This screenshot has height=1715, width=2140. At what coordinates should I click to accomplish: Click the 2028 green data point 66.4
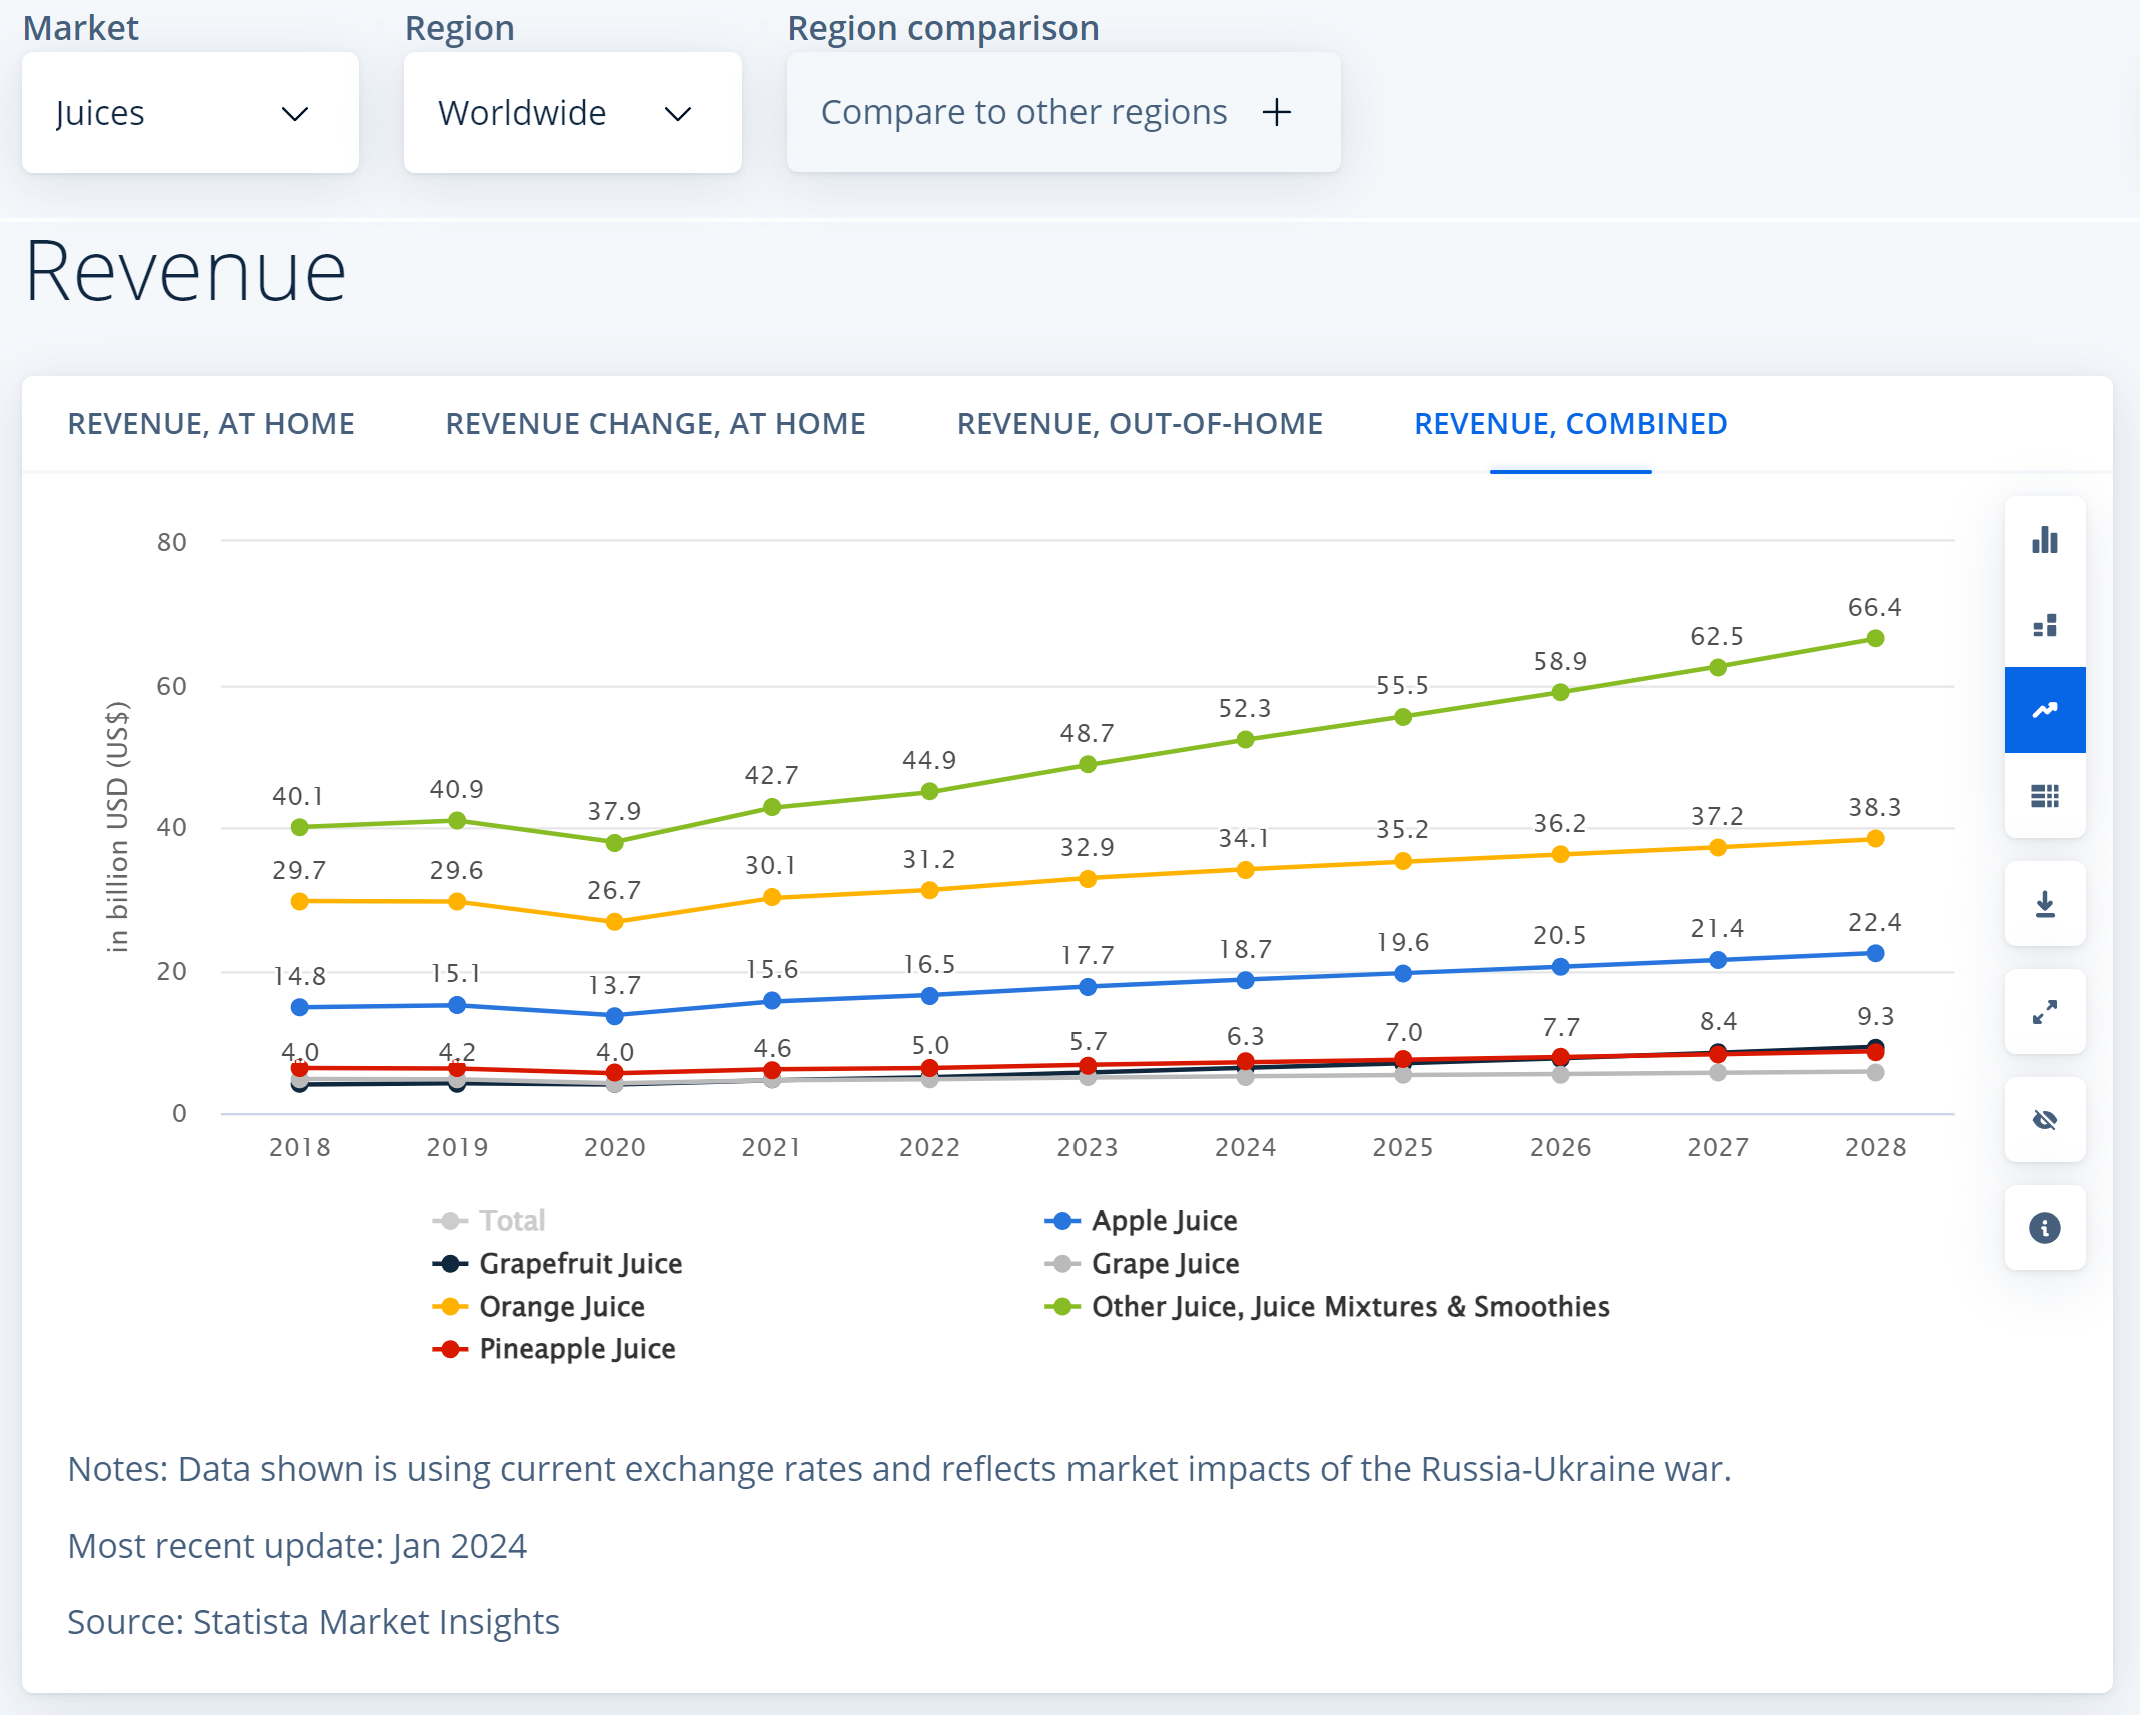[x=1875, y=639]
